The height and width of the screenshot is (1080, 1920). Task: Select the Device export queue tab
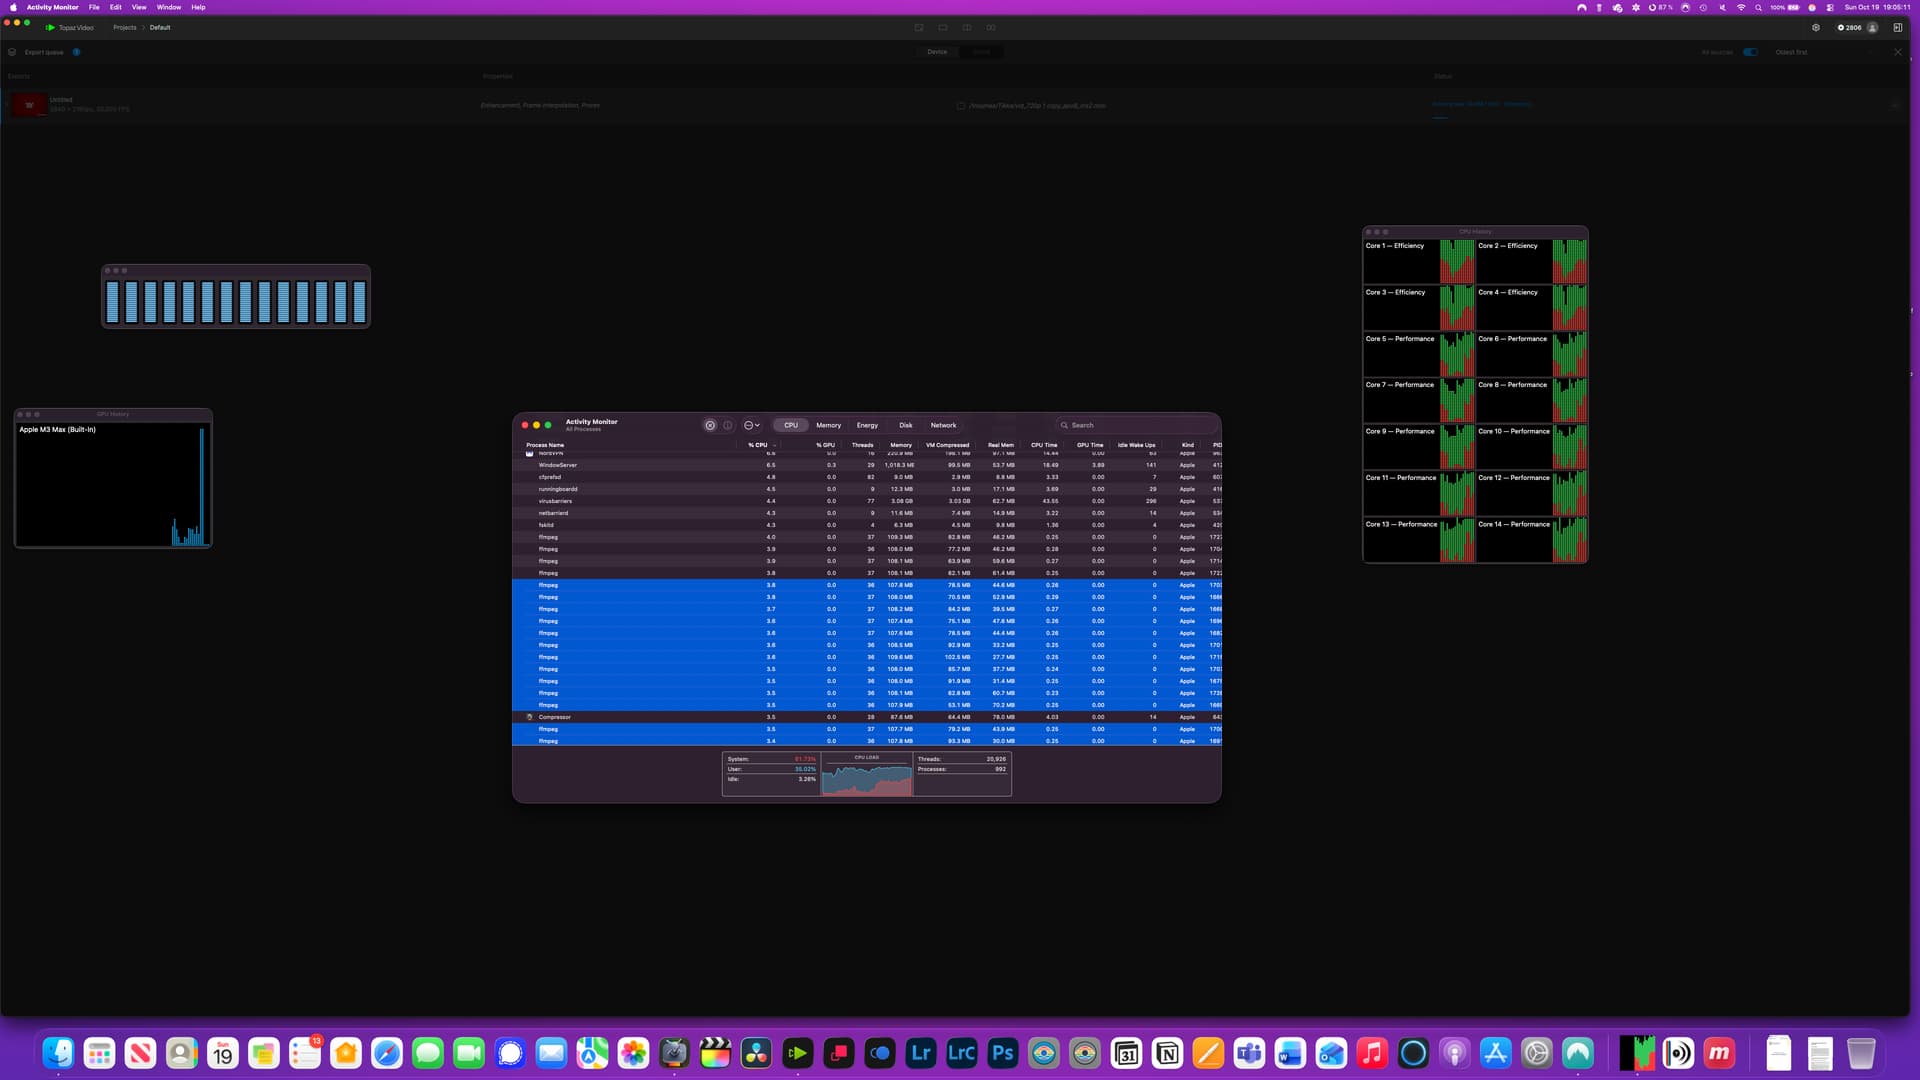(937, 52)
